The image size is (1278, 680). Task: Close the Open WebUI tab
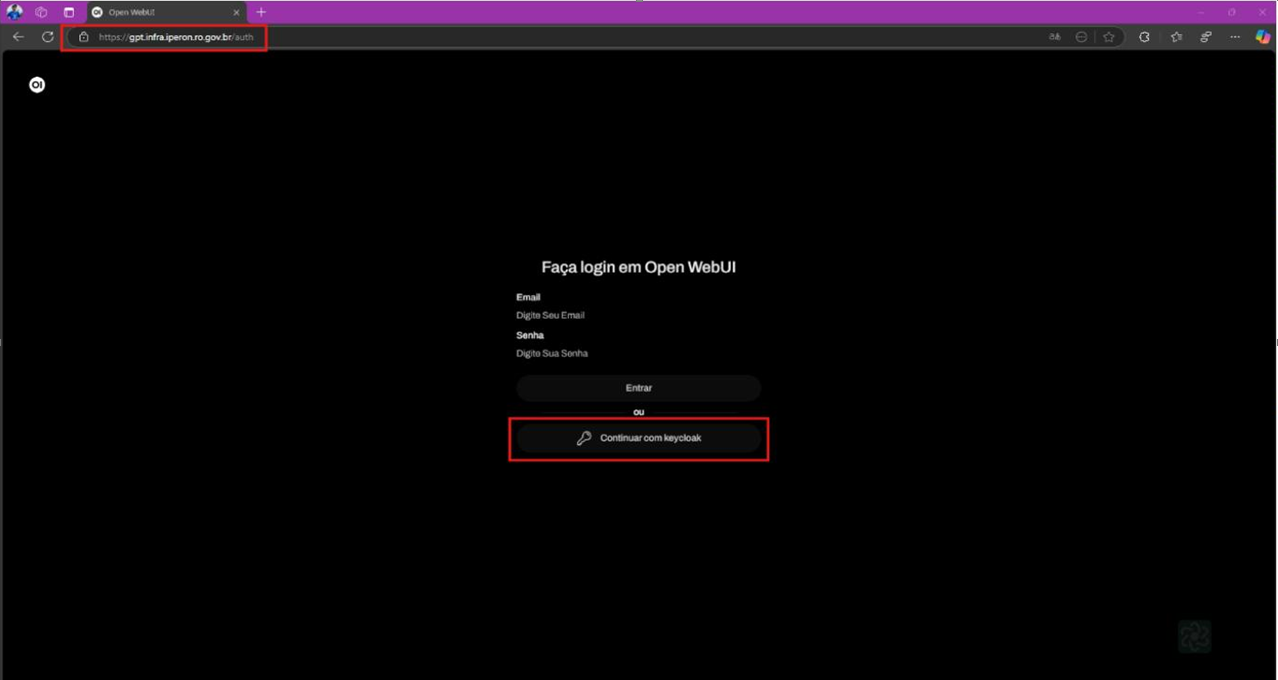tap(237, 12)
